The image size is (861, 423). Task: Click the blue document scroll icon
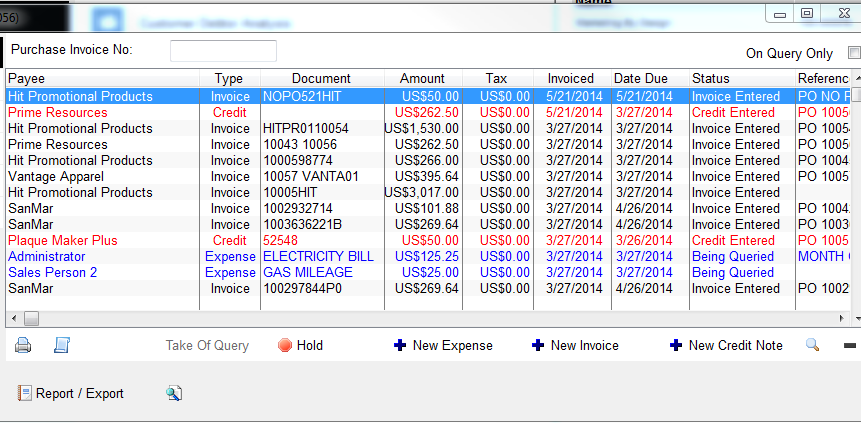click(x=61, y=345)
